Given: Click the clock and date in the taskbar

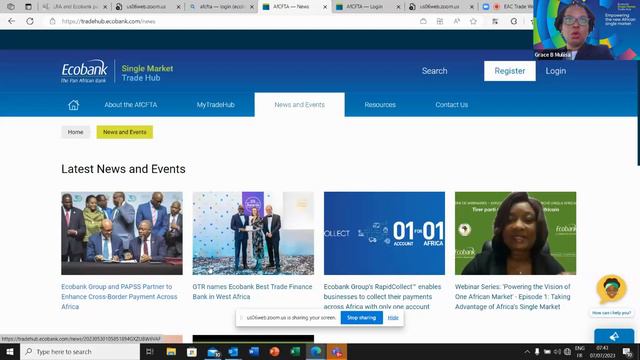Looking at the screenshot, I should pyautogui.click(x=602, y=351).
